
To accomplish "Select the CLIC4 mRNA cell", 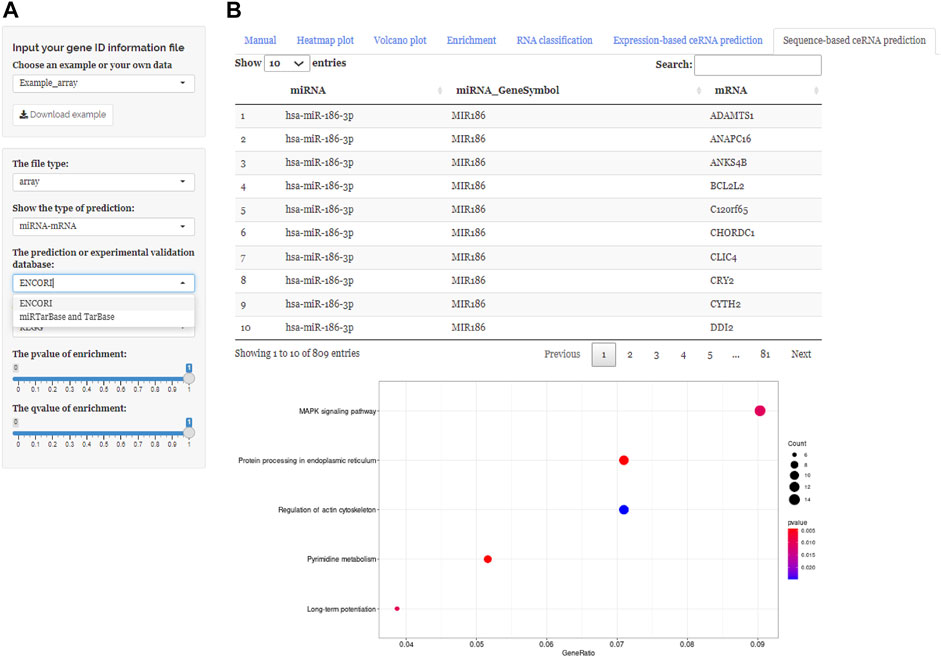I will [723, 257].
